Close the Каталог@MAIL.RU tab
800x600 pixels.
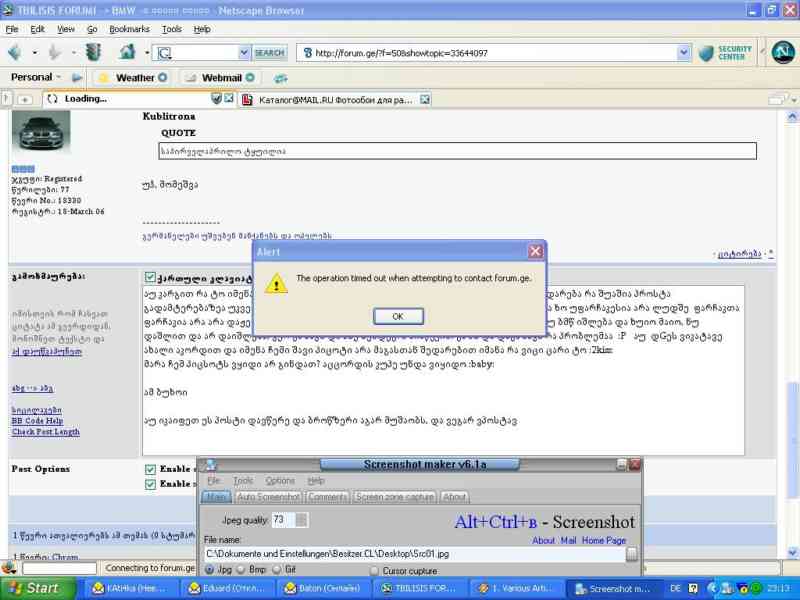pos(424,99)
